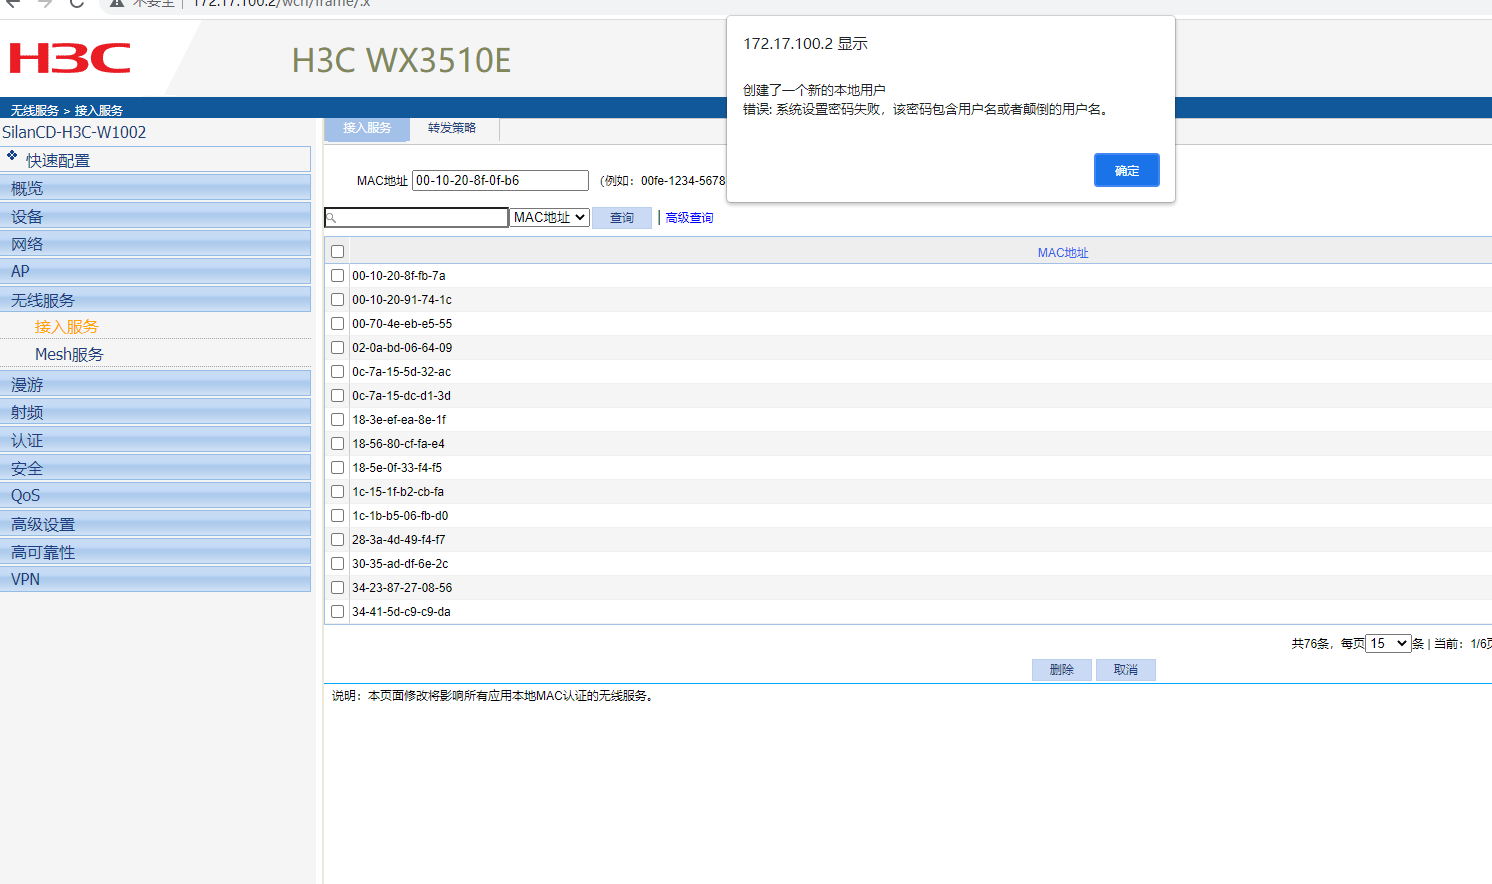Expand the 高可靠性 sidebar section

point(155,552)
